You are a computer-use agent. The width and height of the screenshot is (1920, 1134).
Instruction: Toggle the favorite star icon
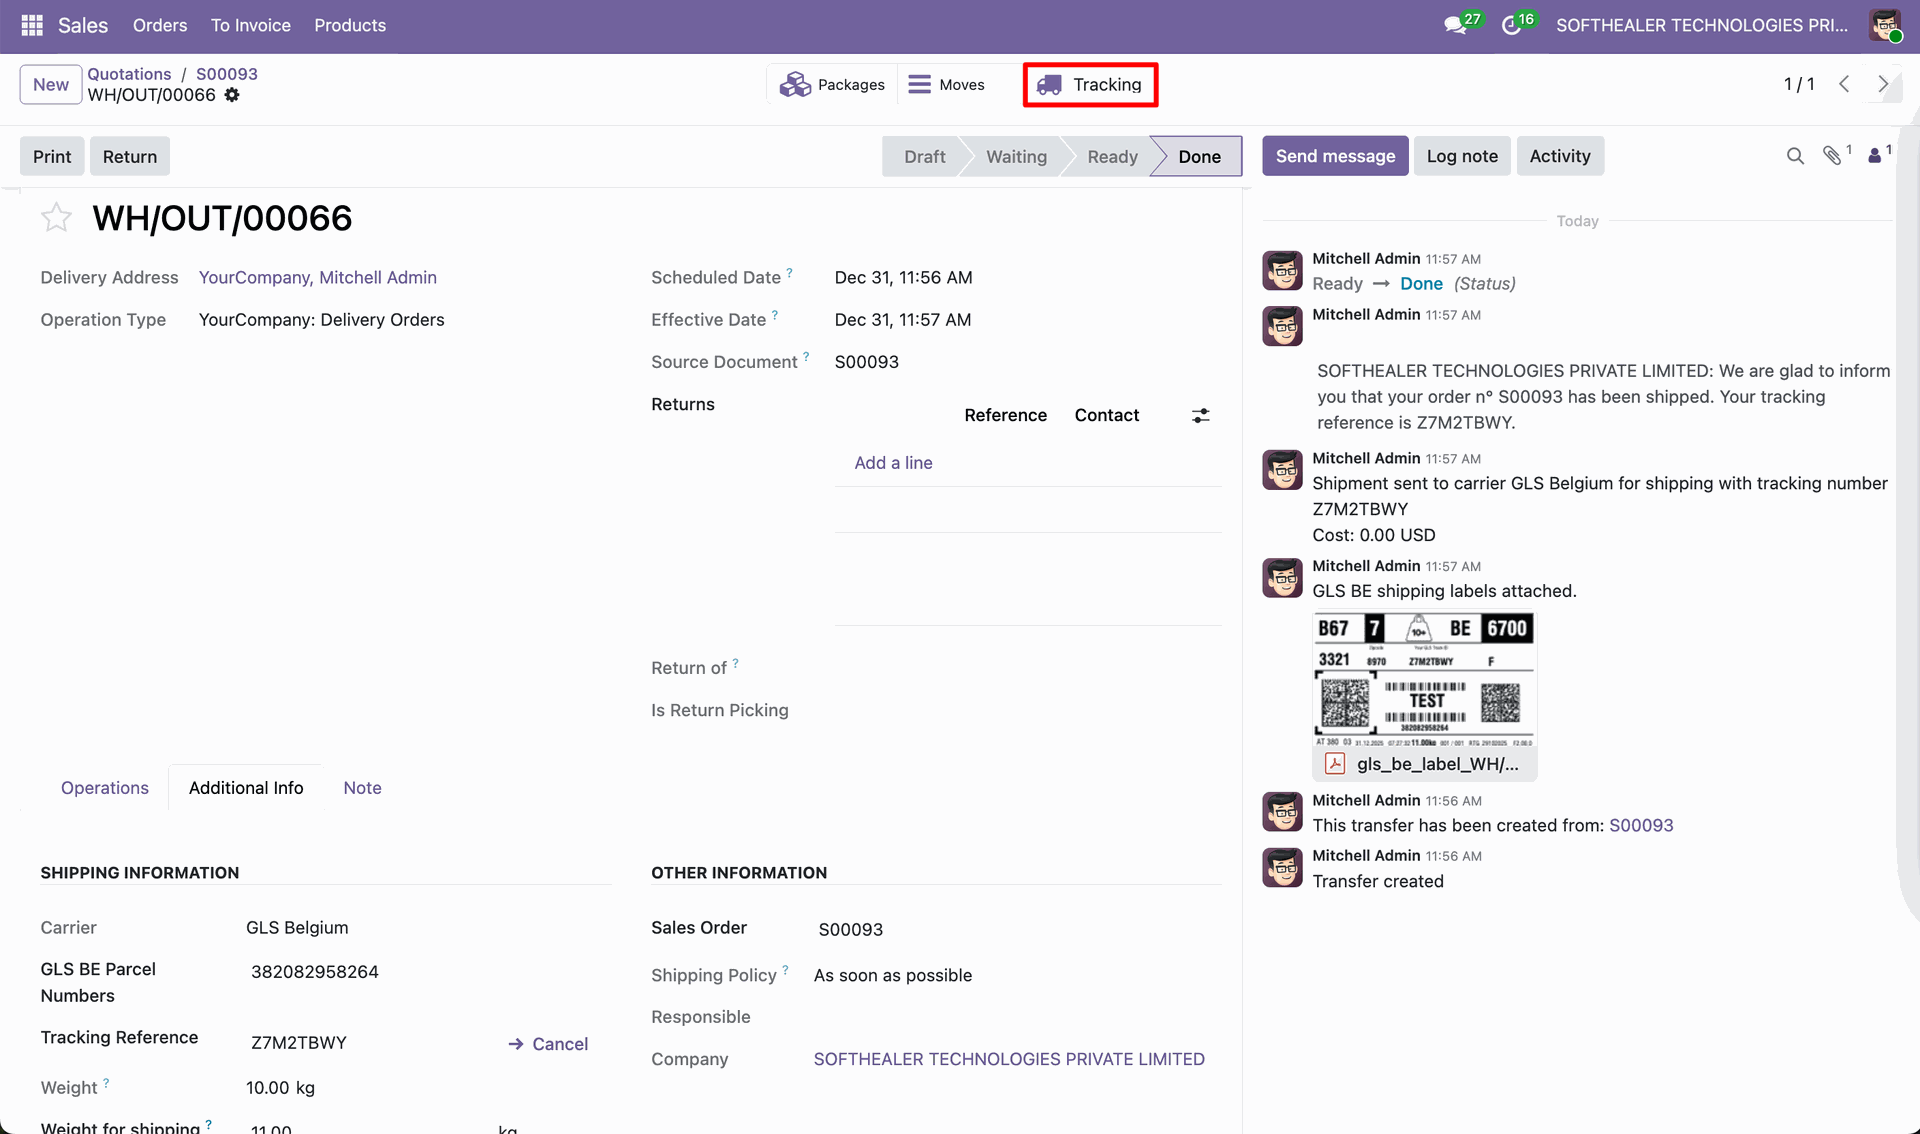click(56, 218)
